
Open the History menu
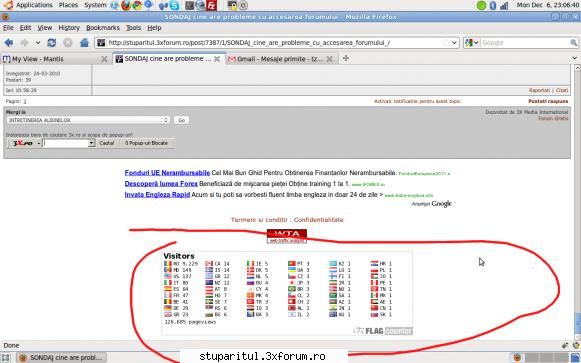[x=69, y=28]
